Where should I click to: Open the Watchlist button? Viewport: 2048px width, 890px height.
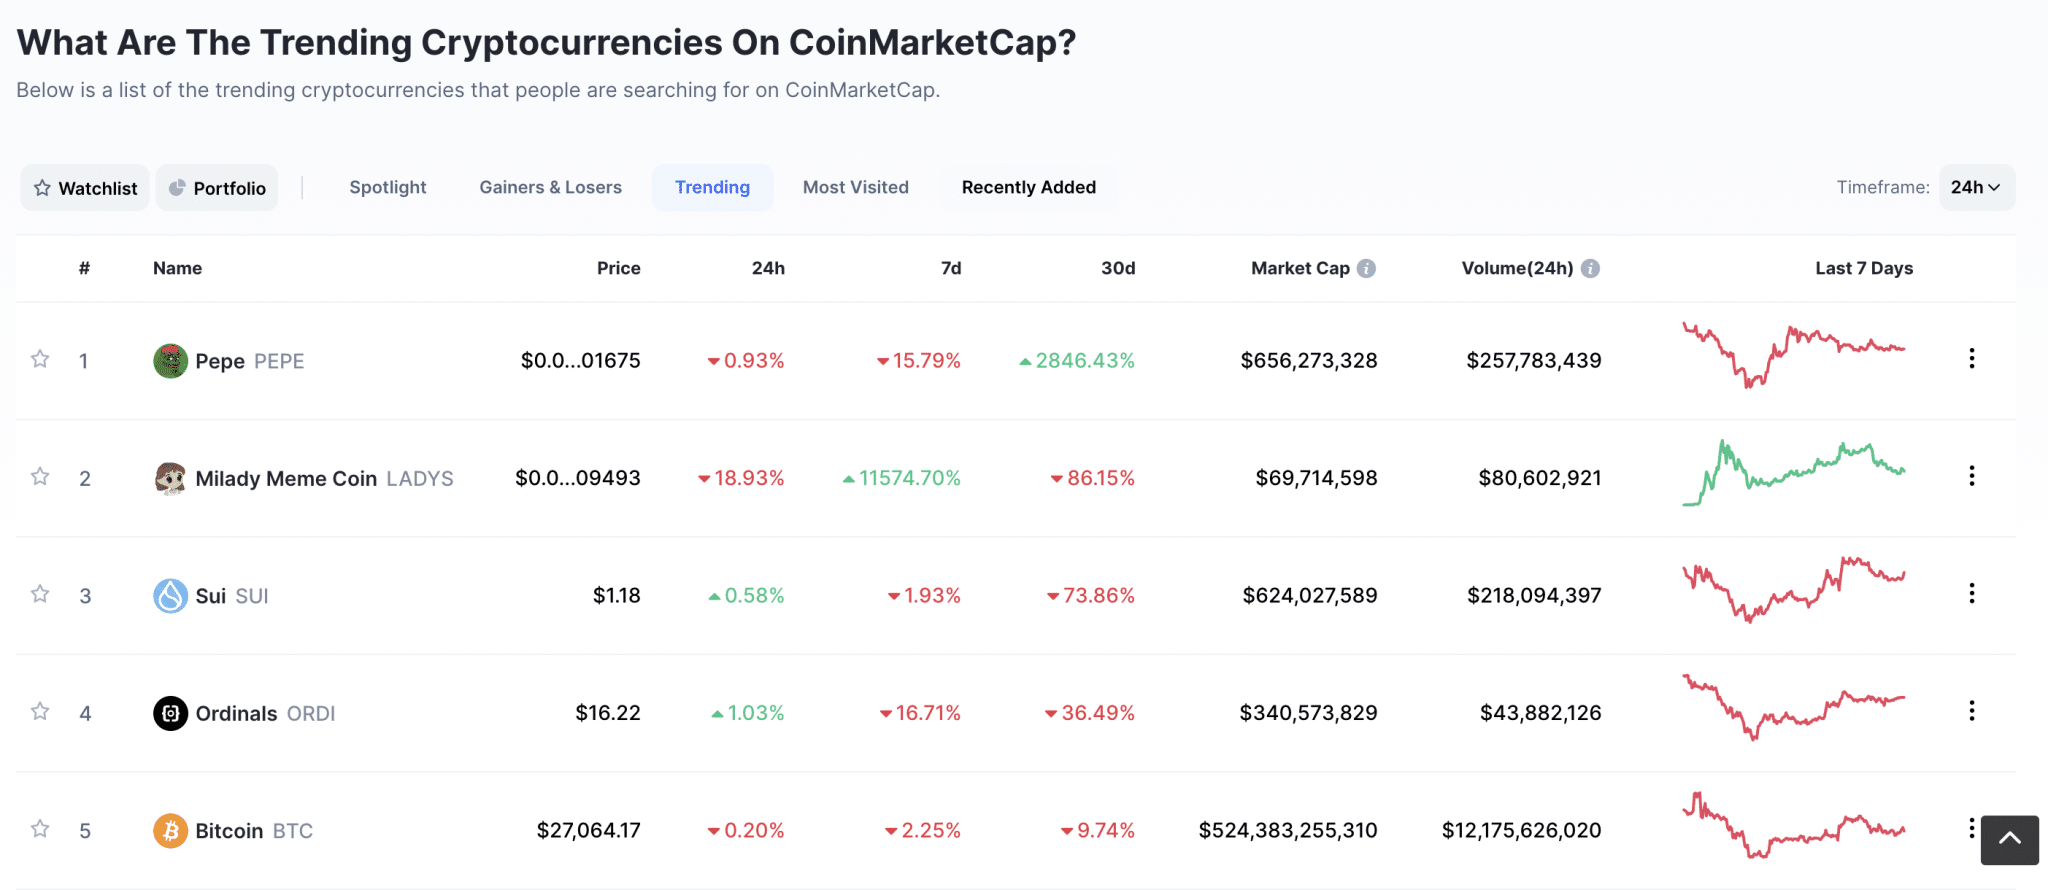(x=85, y=188)
